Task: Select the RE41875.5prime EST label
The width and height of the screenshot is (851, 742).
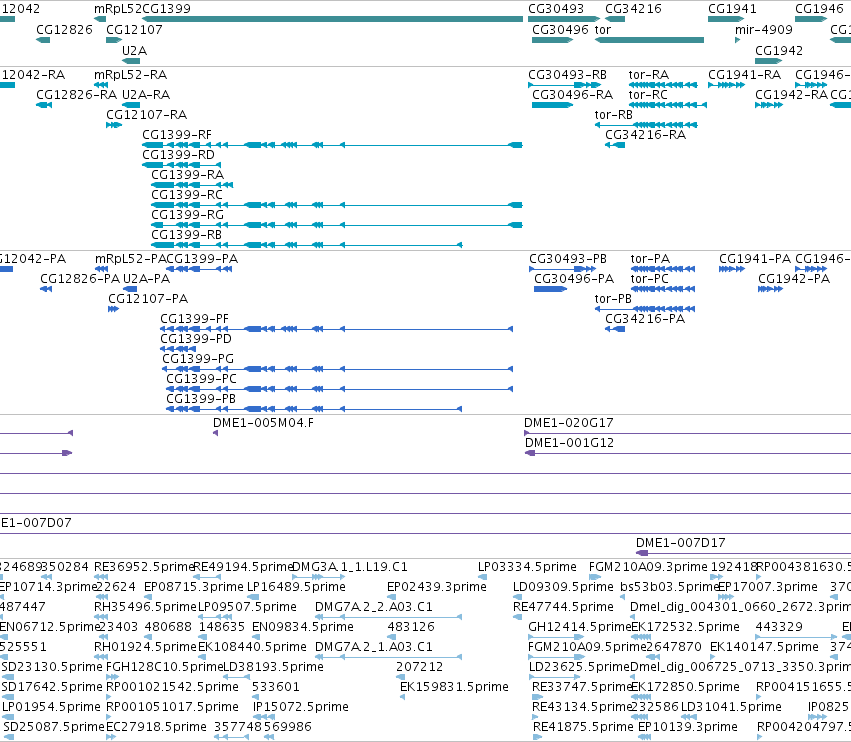Action: pos(583,727)
